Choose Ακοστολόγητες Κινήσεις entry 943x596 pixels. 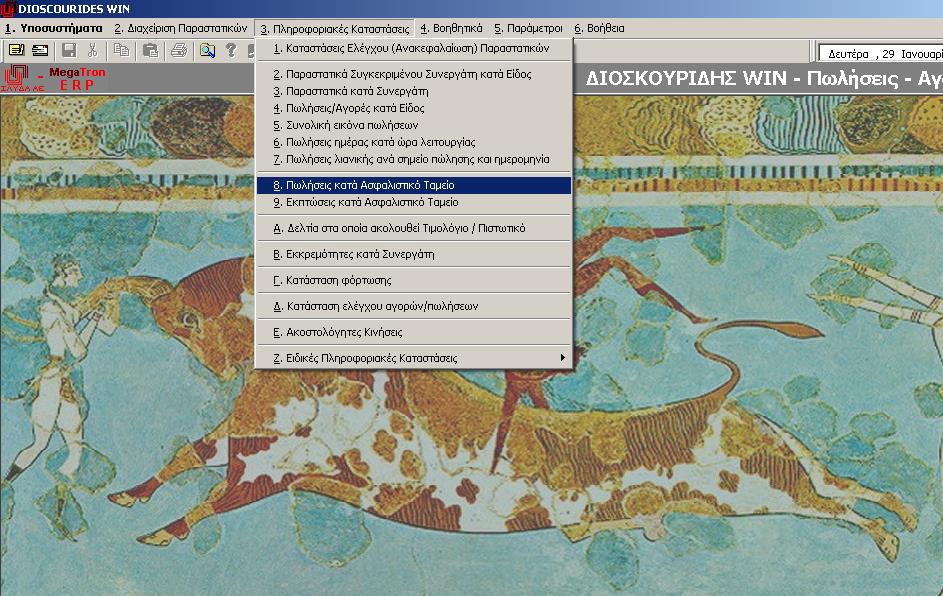414,332
